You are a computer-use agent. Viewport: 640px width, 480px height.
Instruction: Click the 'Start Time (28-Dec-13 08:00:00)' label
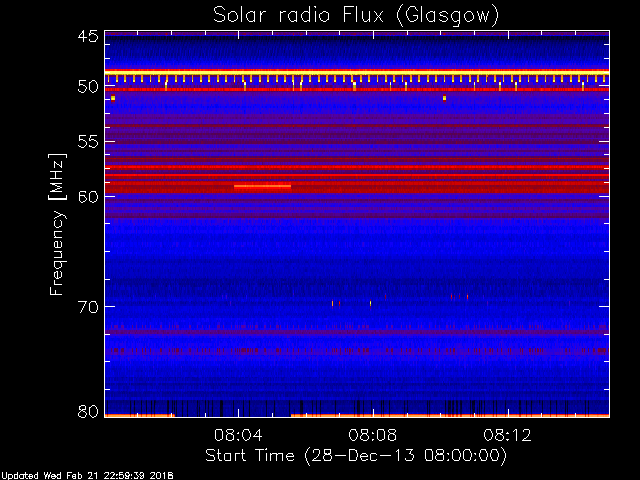click(356, 455)
